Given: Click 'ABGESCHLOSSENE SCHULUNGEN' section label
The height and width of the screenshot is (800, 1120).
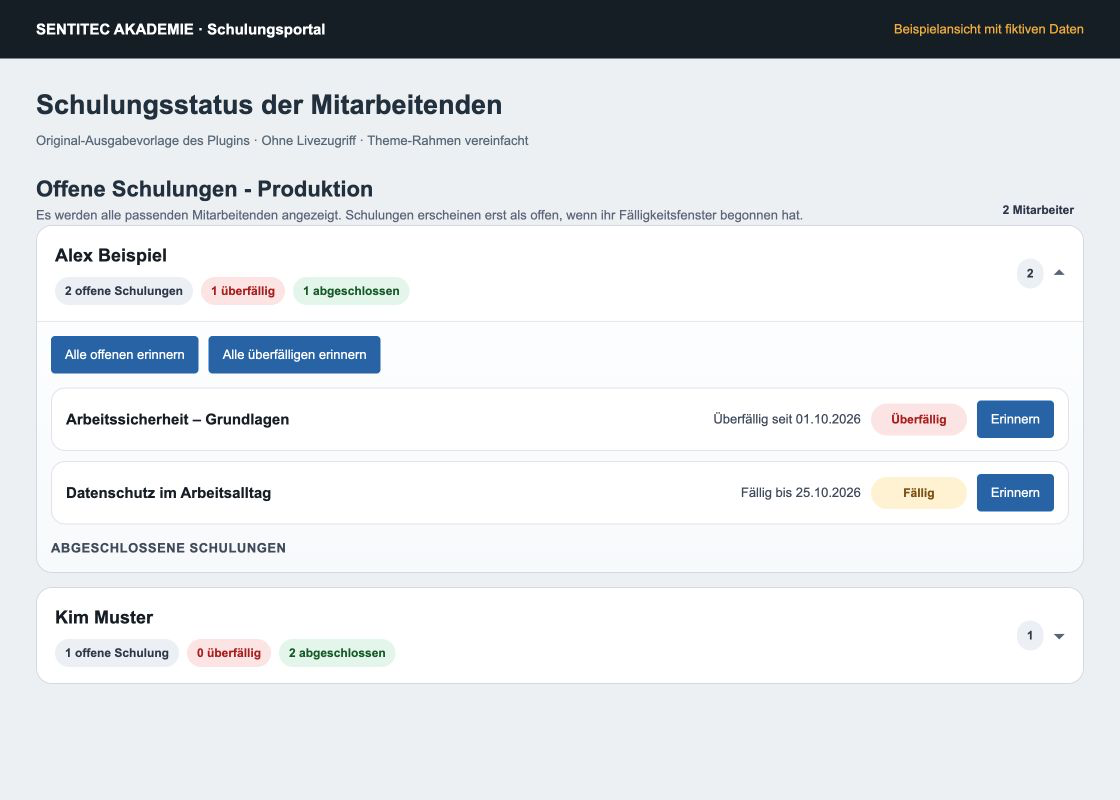Looking at the screenshot, I should (x=169, y=548).
